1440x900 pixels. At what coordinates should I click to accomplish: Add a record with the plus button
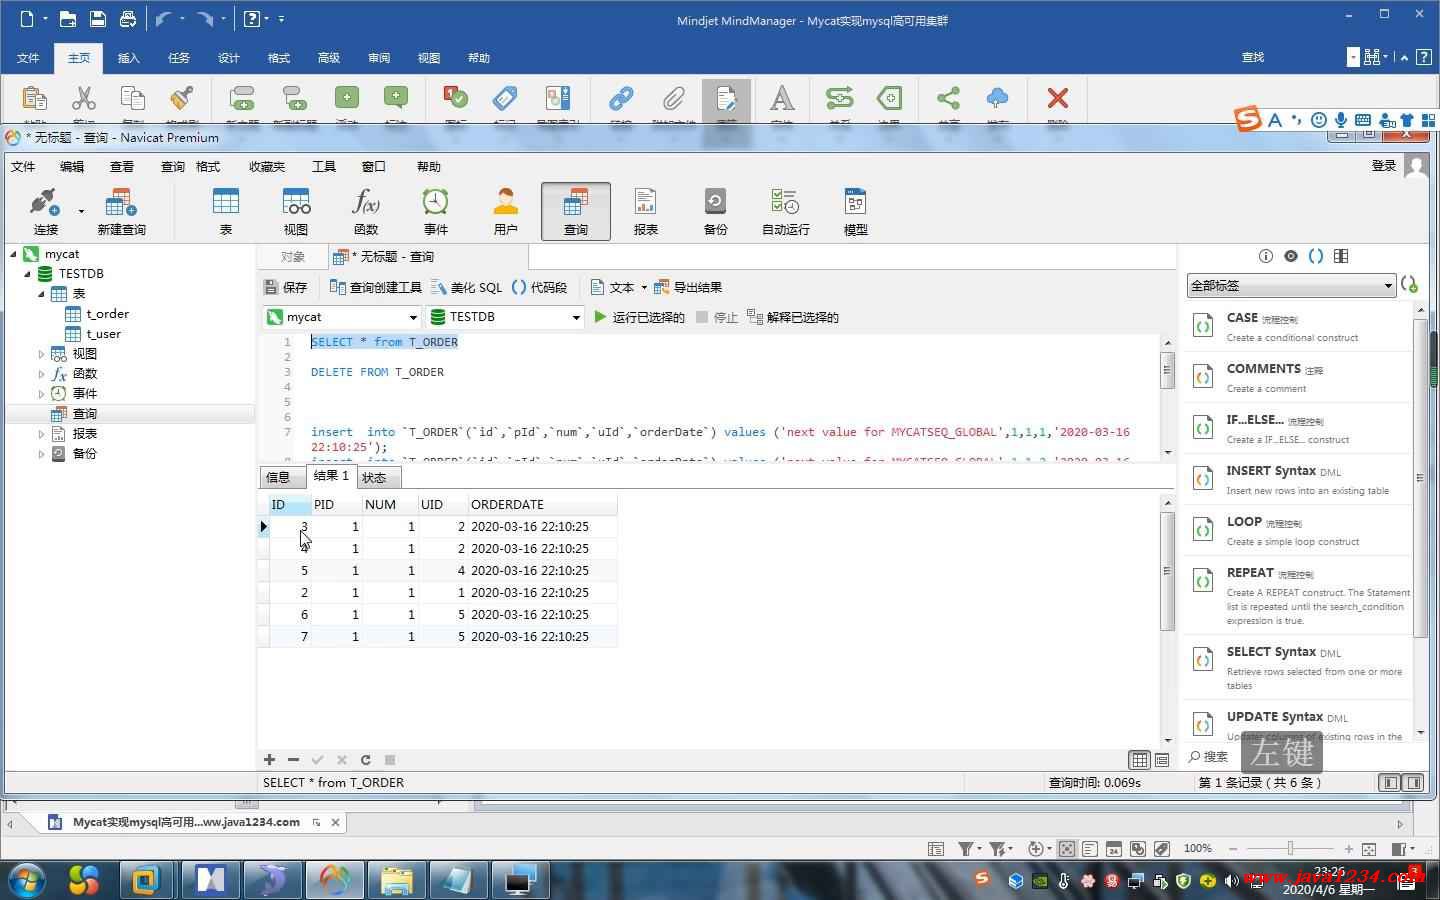tap(269, 760)
